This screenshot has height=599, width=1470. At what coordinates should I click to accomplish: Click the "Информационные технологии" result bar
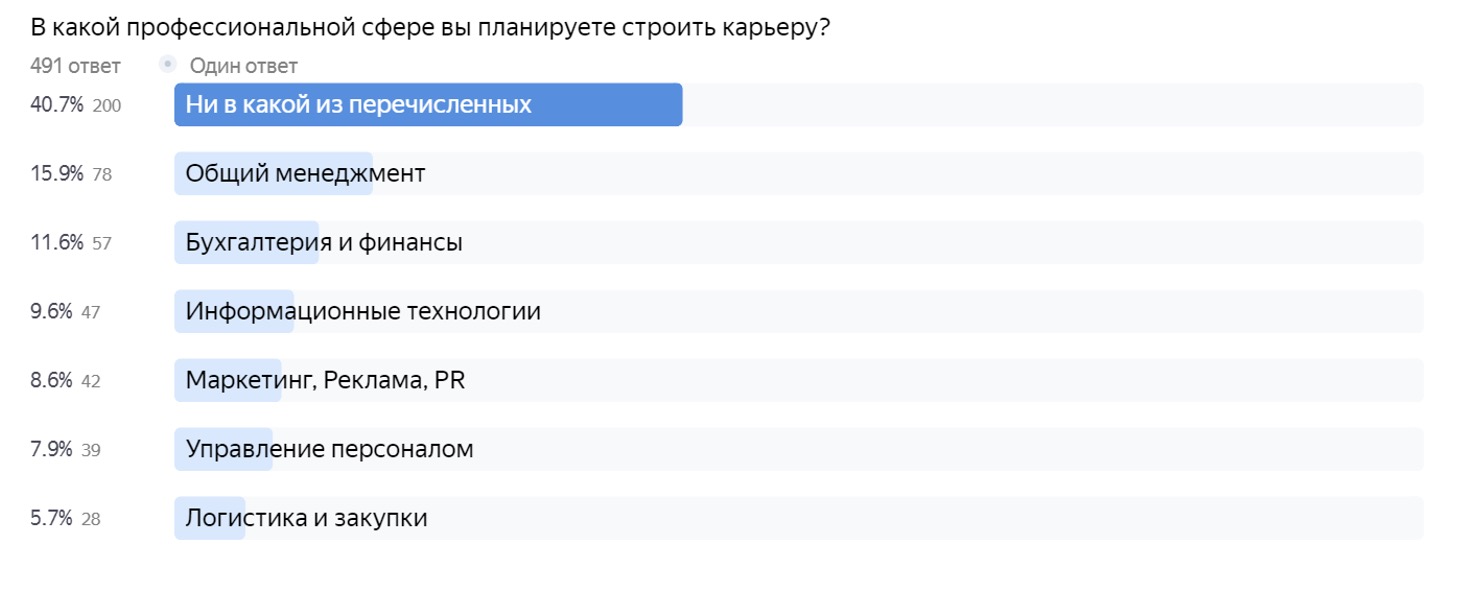click(799, 312)
